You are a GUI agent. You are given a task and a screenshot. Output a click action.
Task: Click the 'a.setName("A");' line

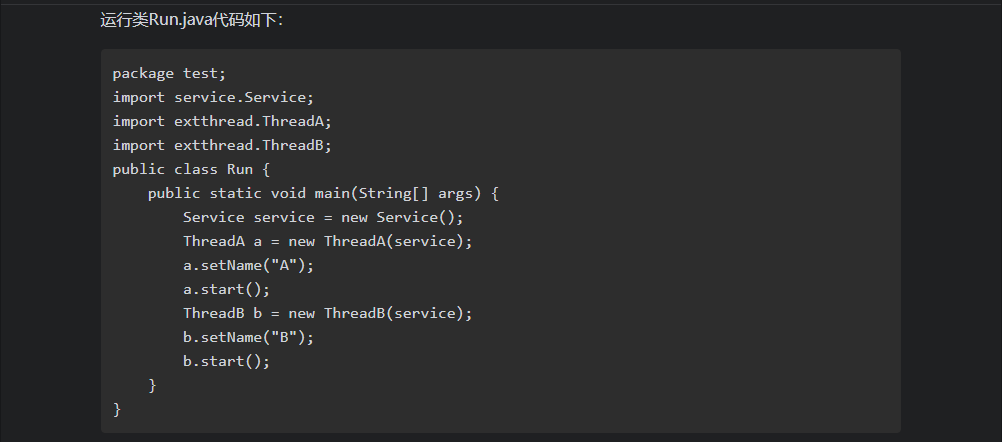249,266
